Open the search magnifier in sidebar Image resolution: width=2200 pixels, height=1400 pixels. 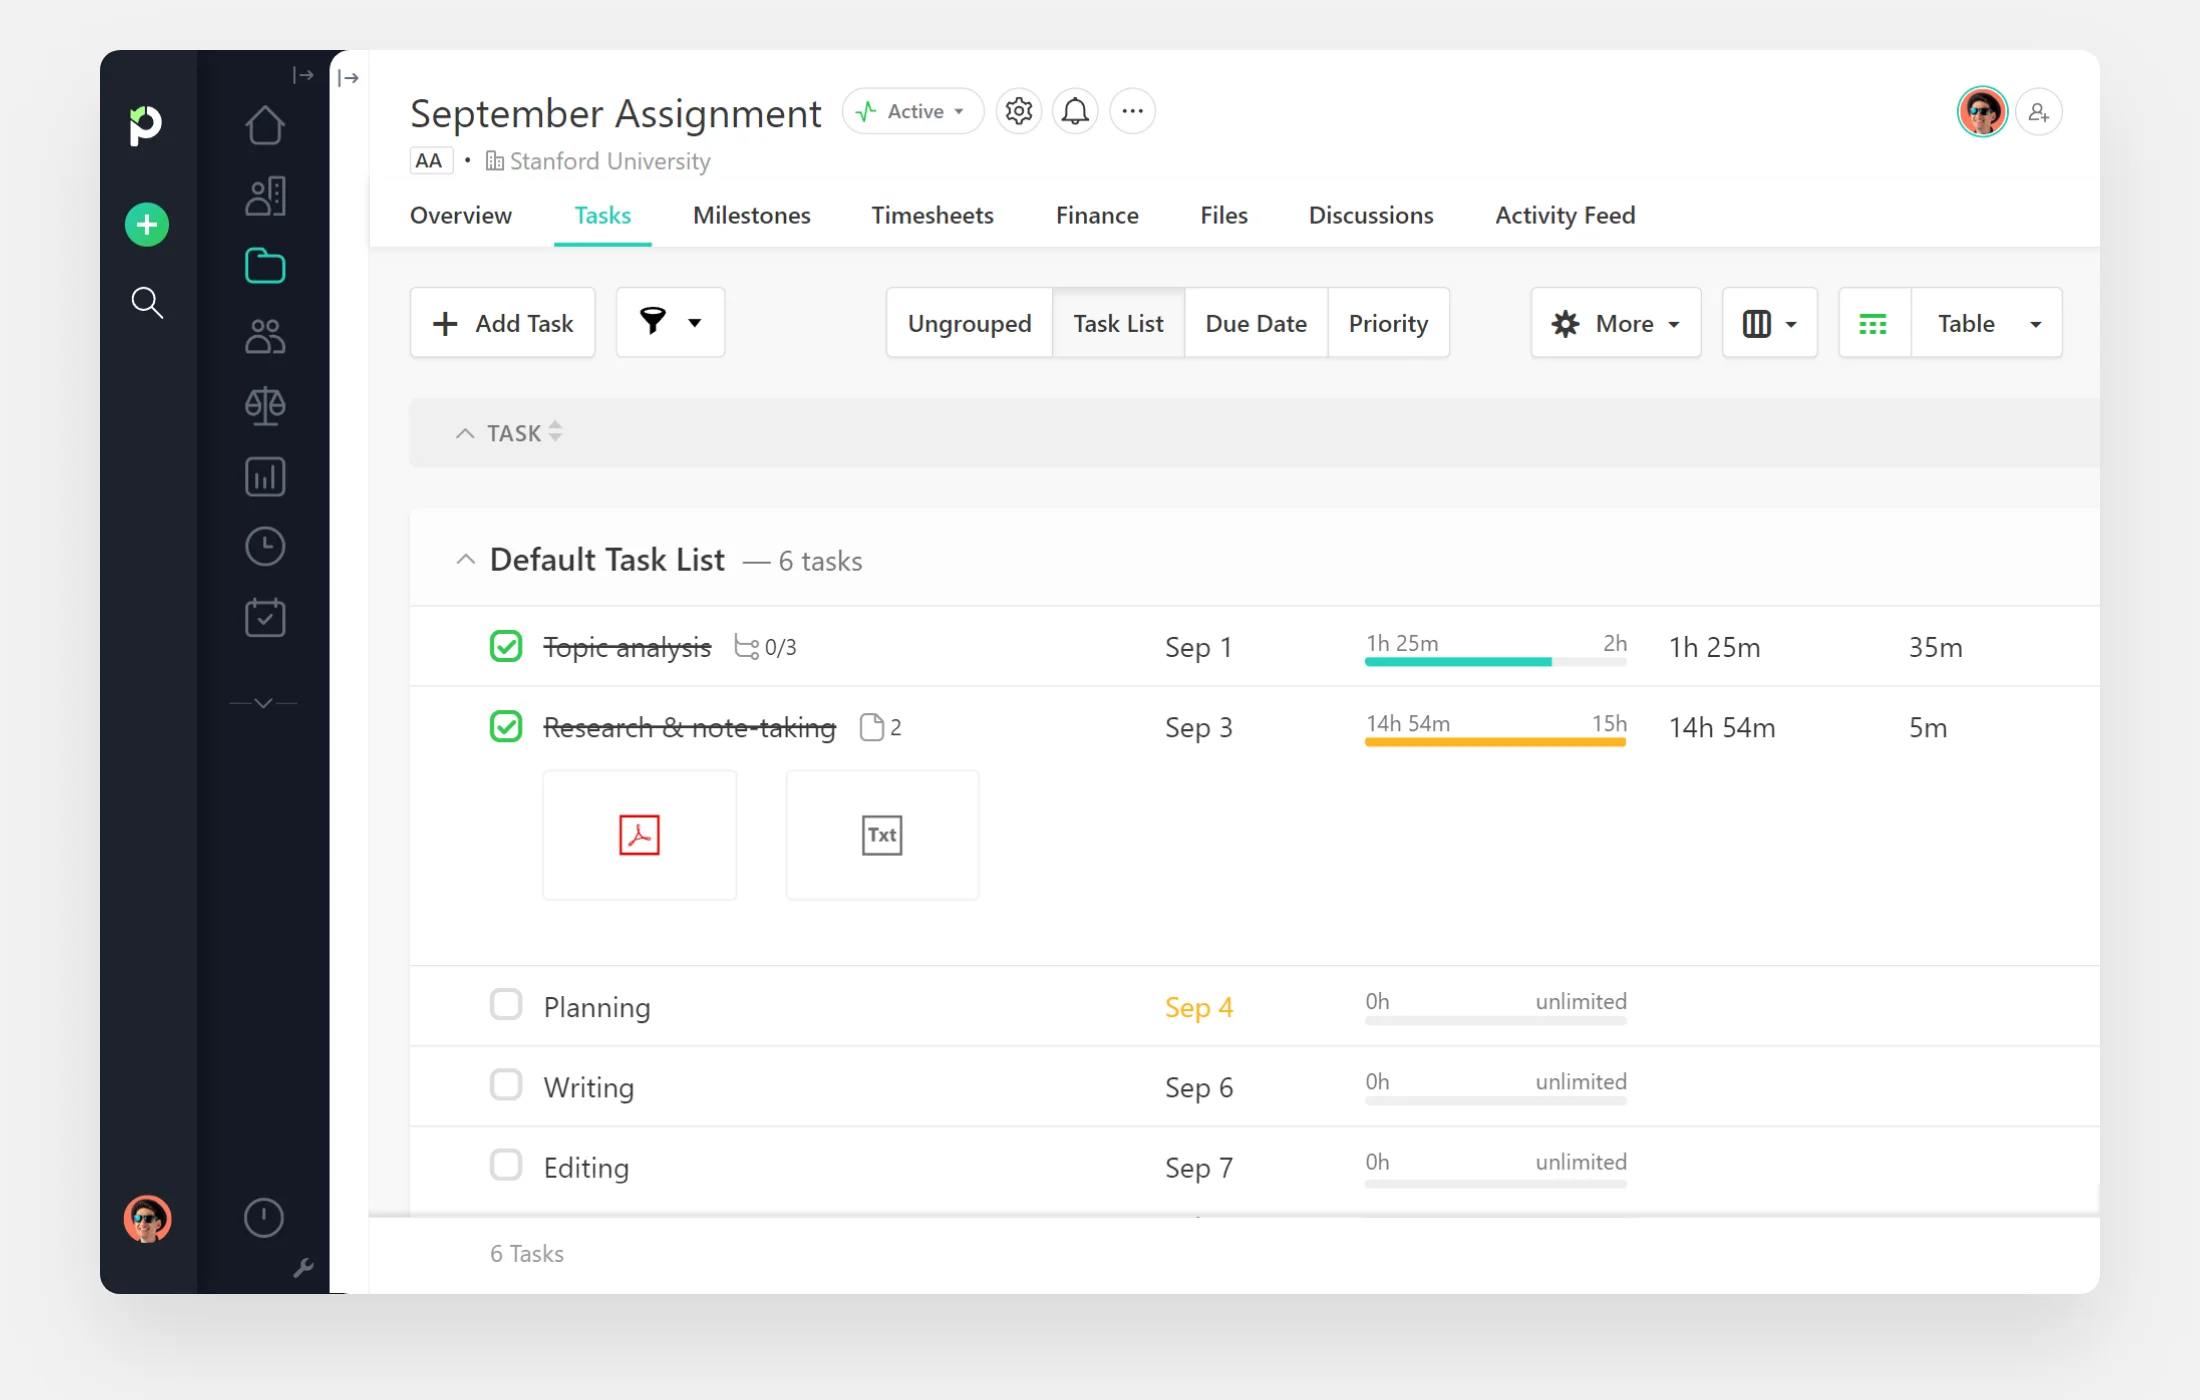click(147, 302)
